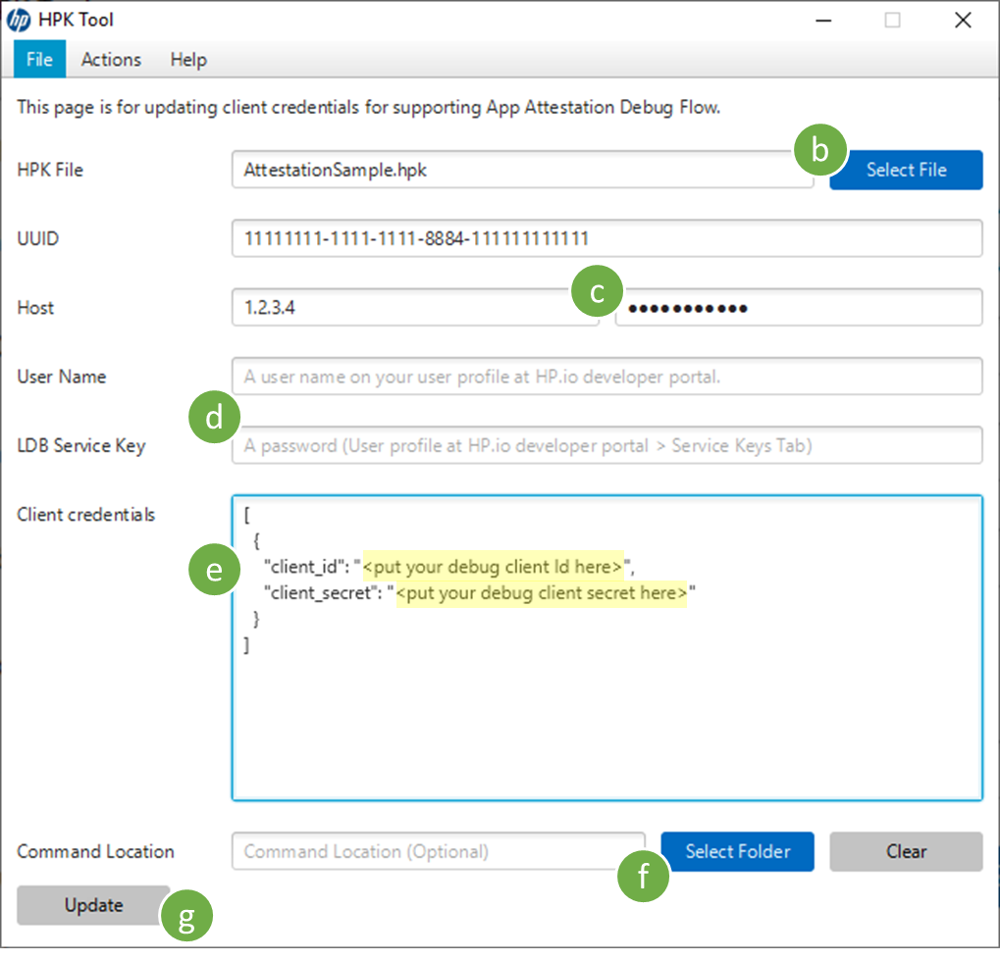Click the "client_secret" line in credentials
The height and width of the screenshot is (960, 1000).
pyautogui.click(x=480, y=593)
